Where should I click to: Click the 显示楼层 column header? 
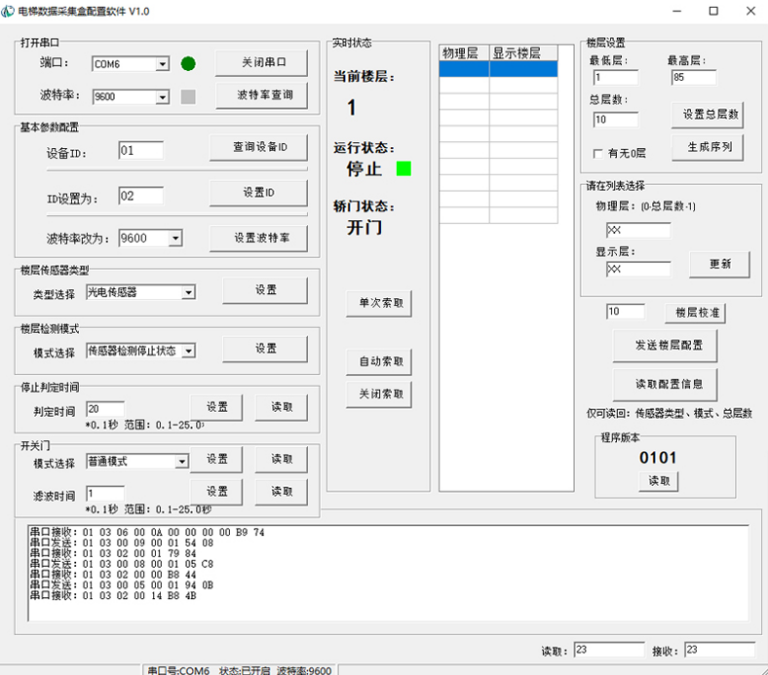click(524, 53)
